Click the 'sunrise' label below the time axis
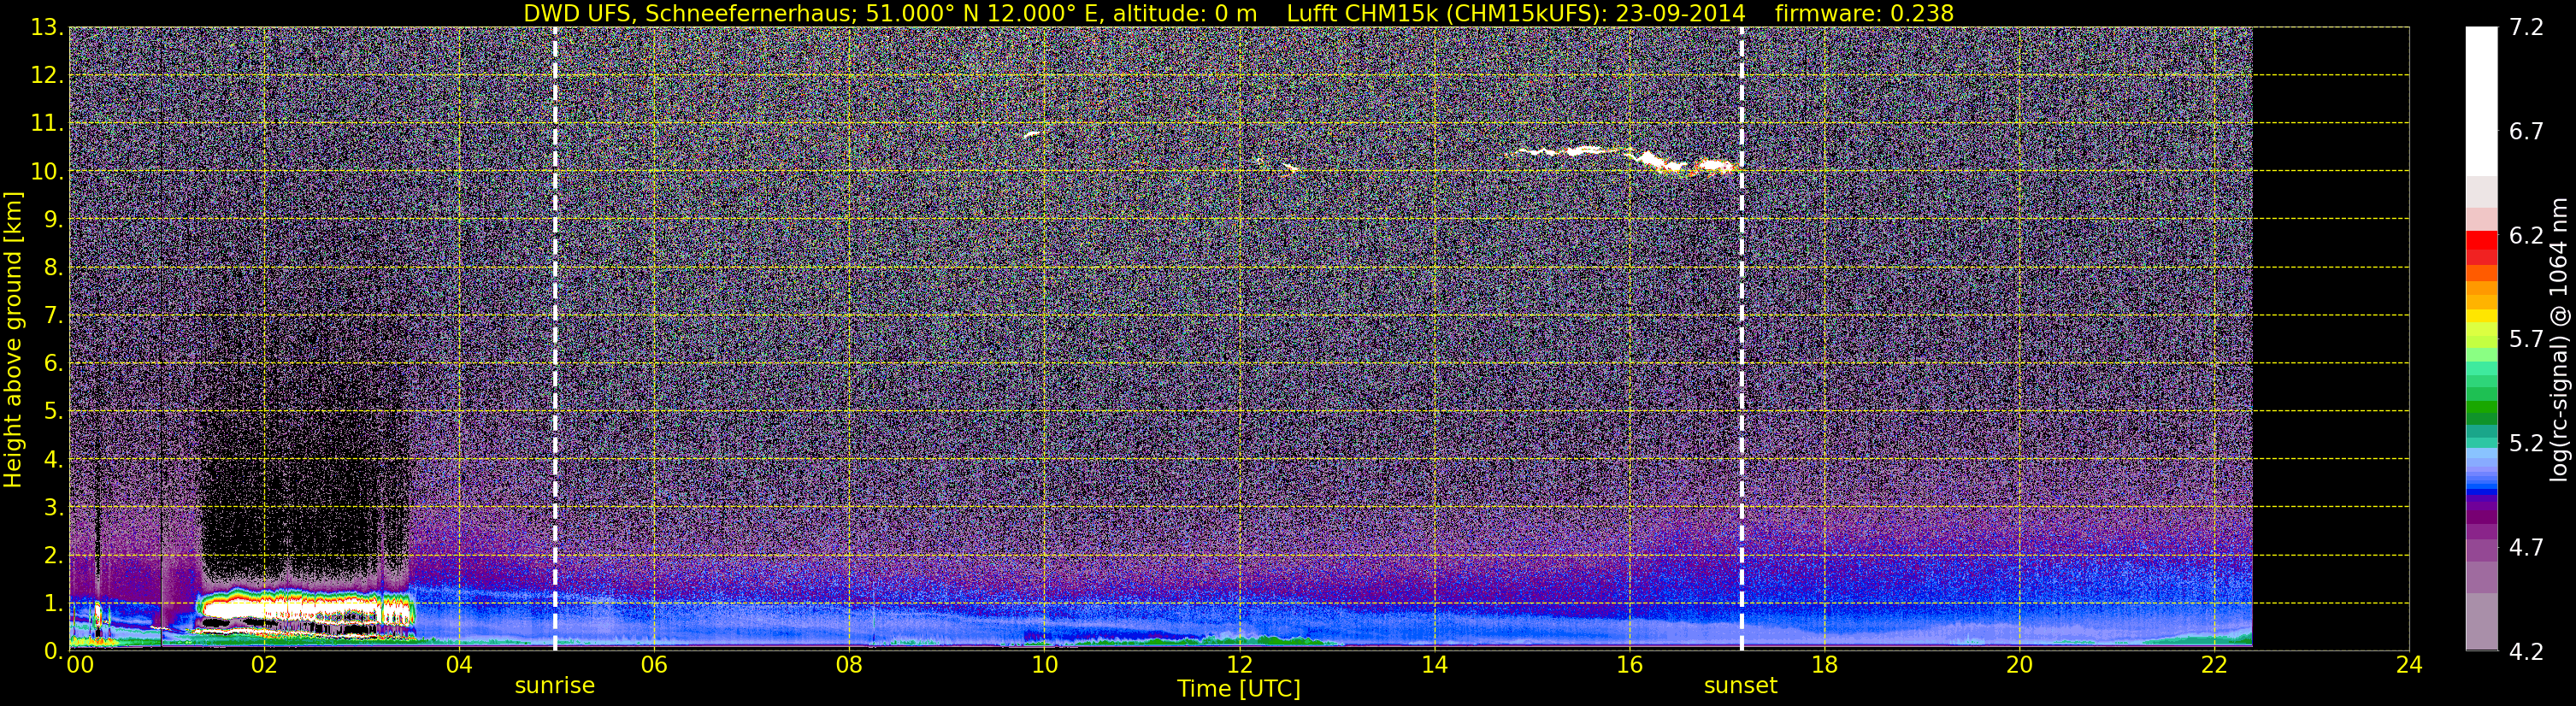The height and width of the screenshot is (706, 2576). tap(555, 686)
